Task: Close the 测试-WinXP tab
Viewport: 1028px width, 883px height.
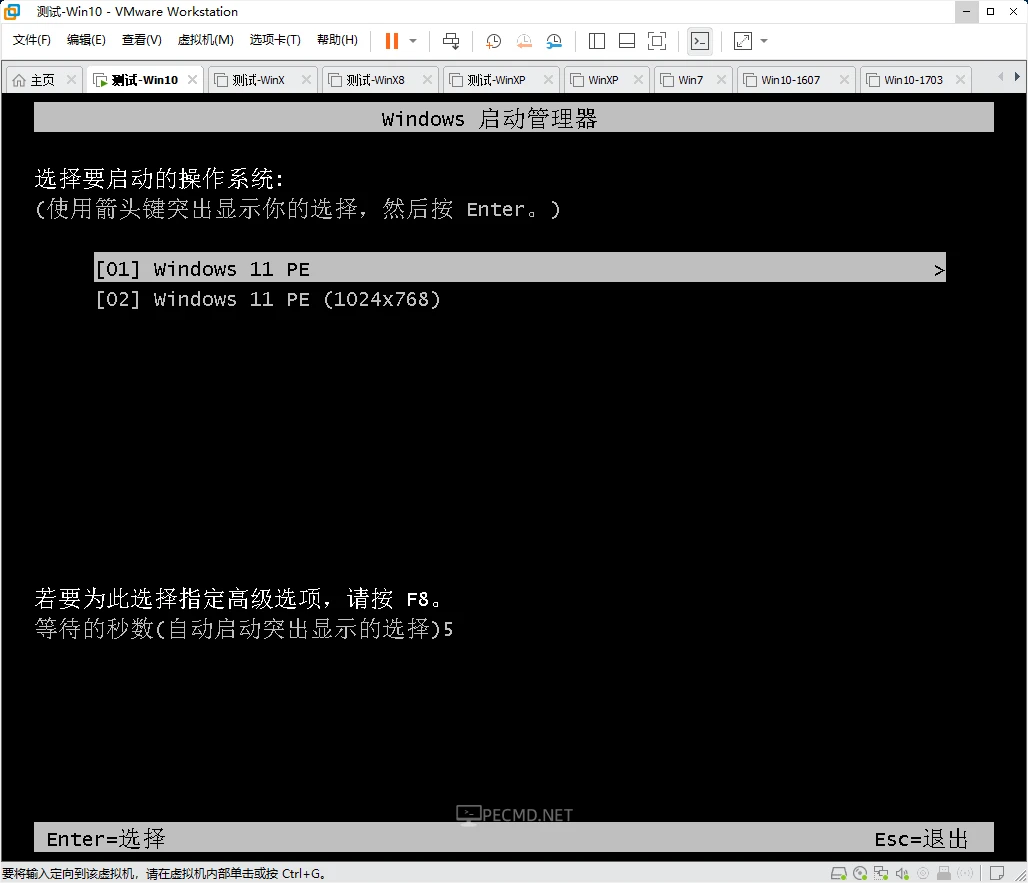Action: [x=548, y=79]
